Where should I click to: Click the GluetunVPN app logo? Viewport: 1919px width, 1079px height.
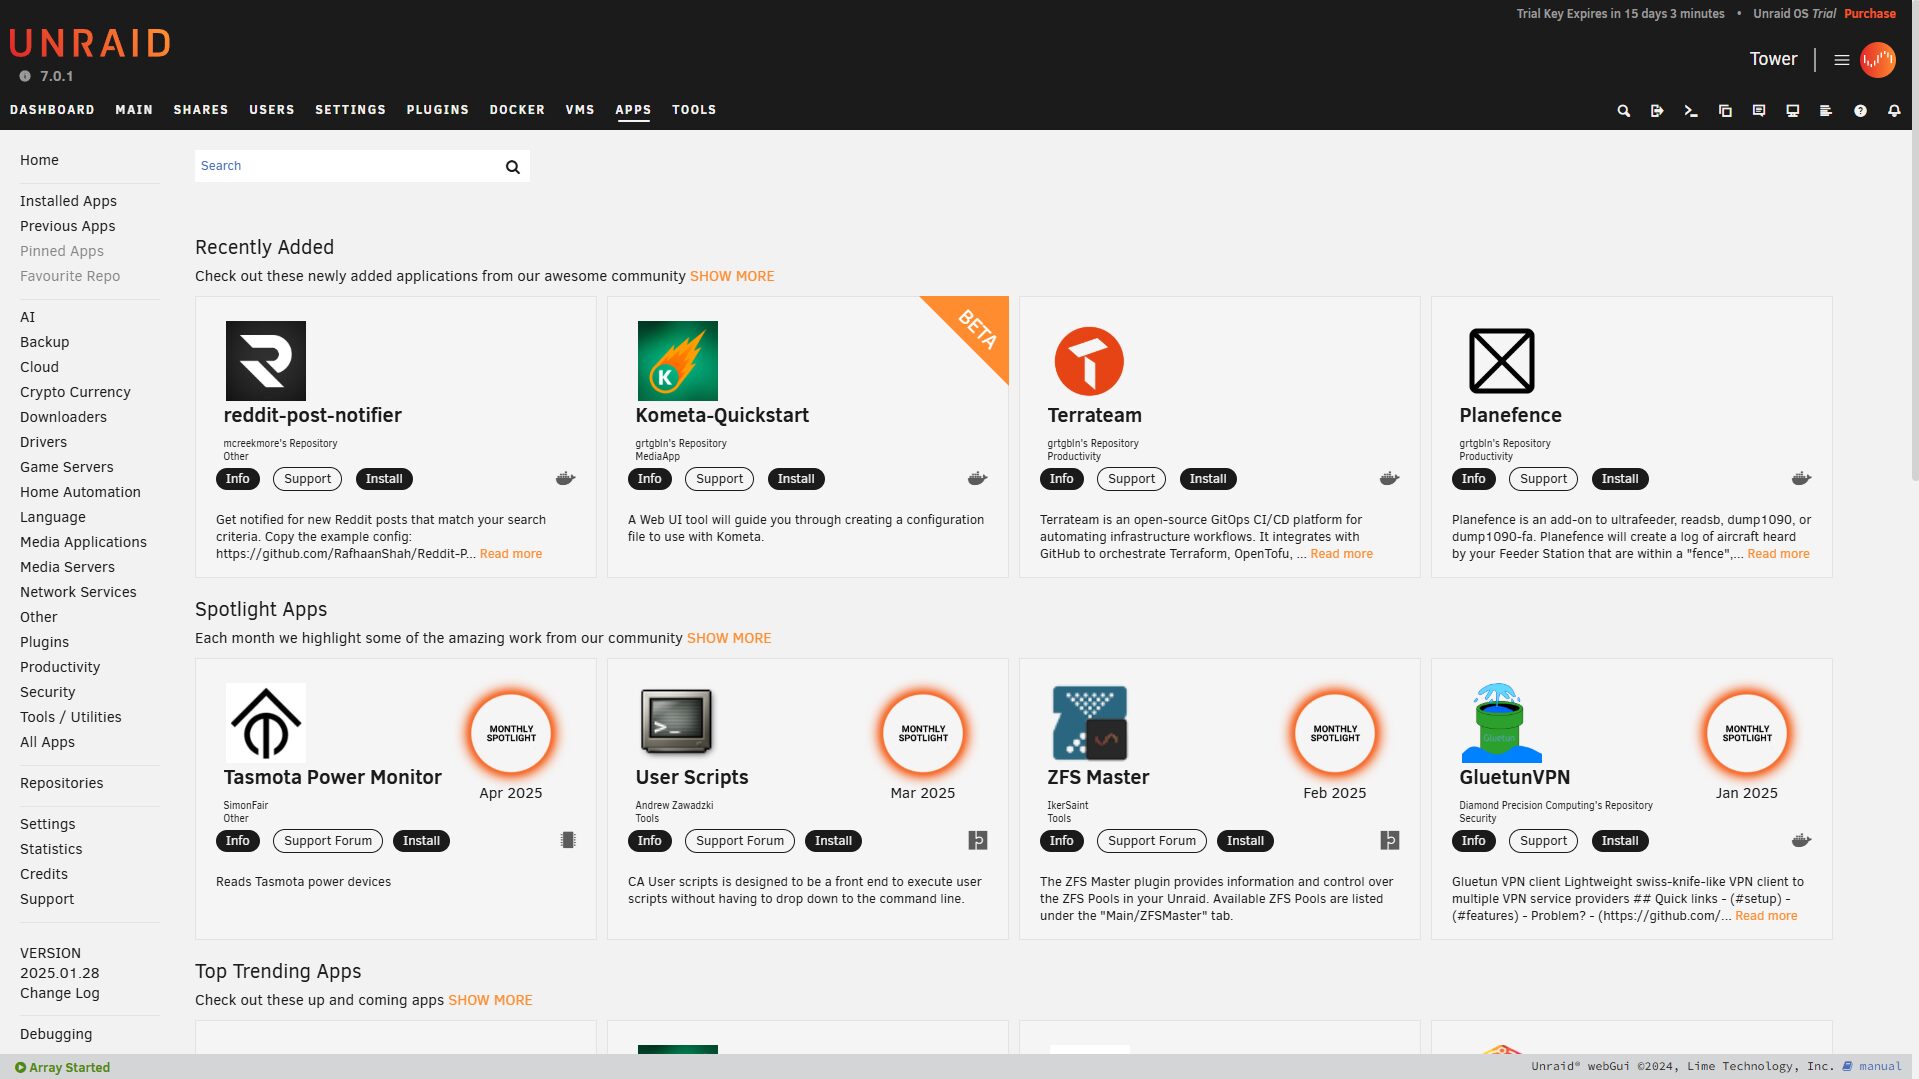pyautogui.click(x=1502, y=723)
